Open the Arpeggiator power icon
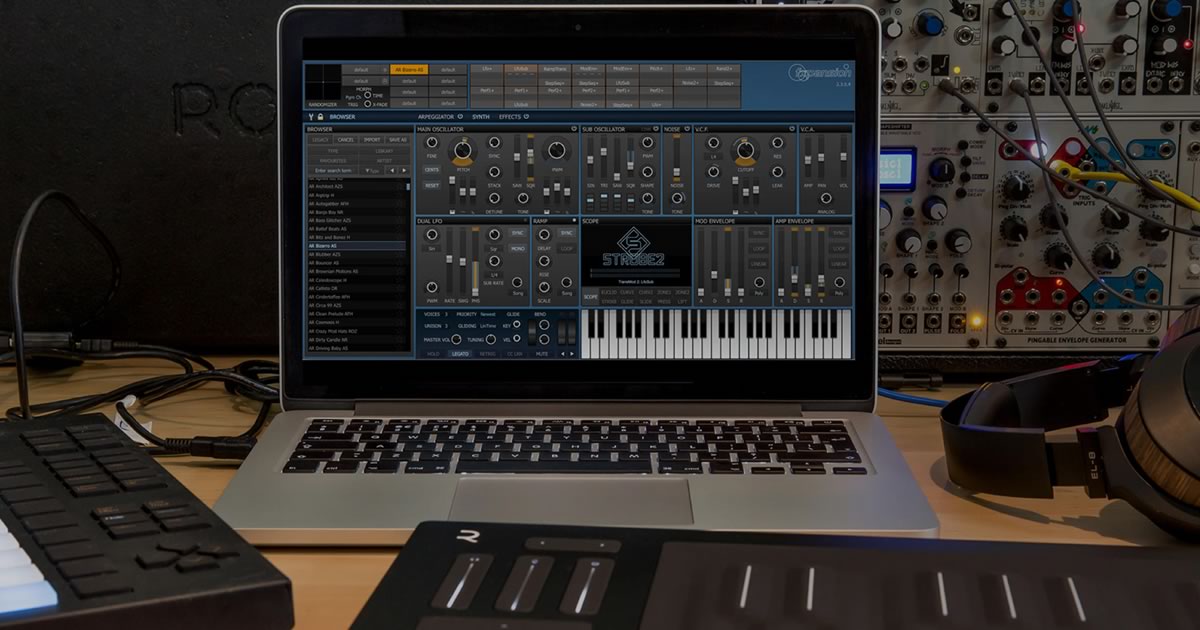Image resolution: width=1200 pixels, height=630 pixels. click(x=459, y=117)
